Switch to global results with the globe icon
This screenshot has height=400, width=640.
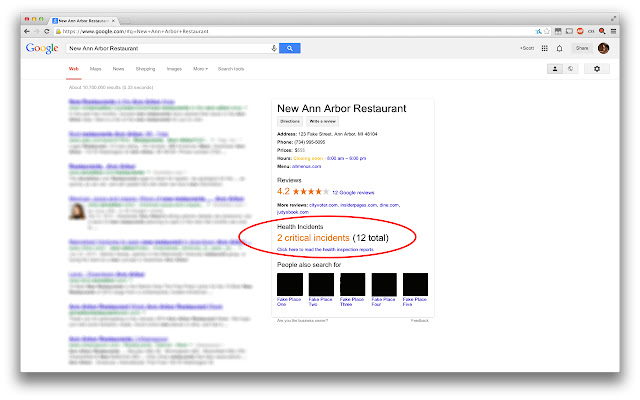tap(571, 69)
